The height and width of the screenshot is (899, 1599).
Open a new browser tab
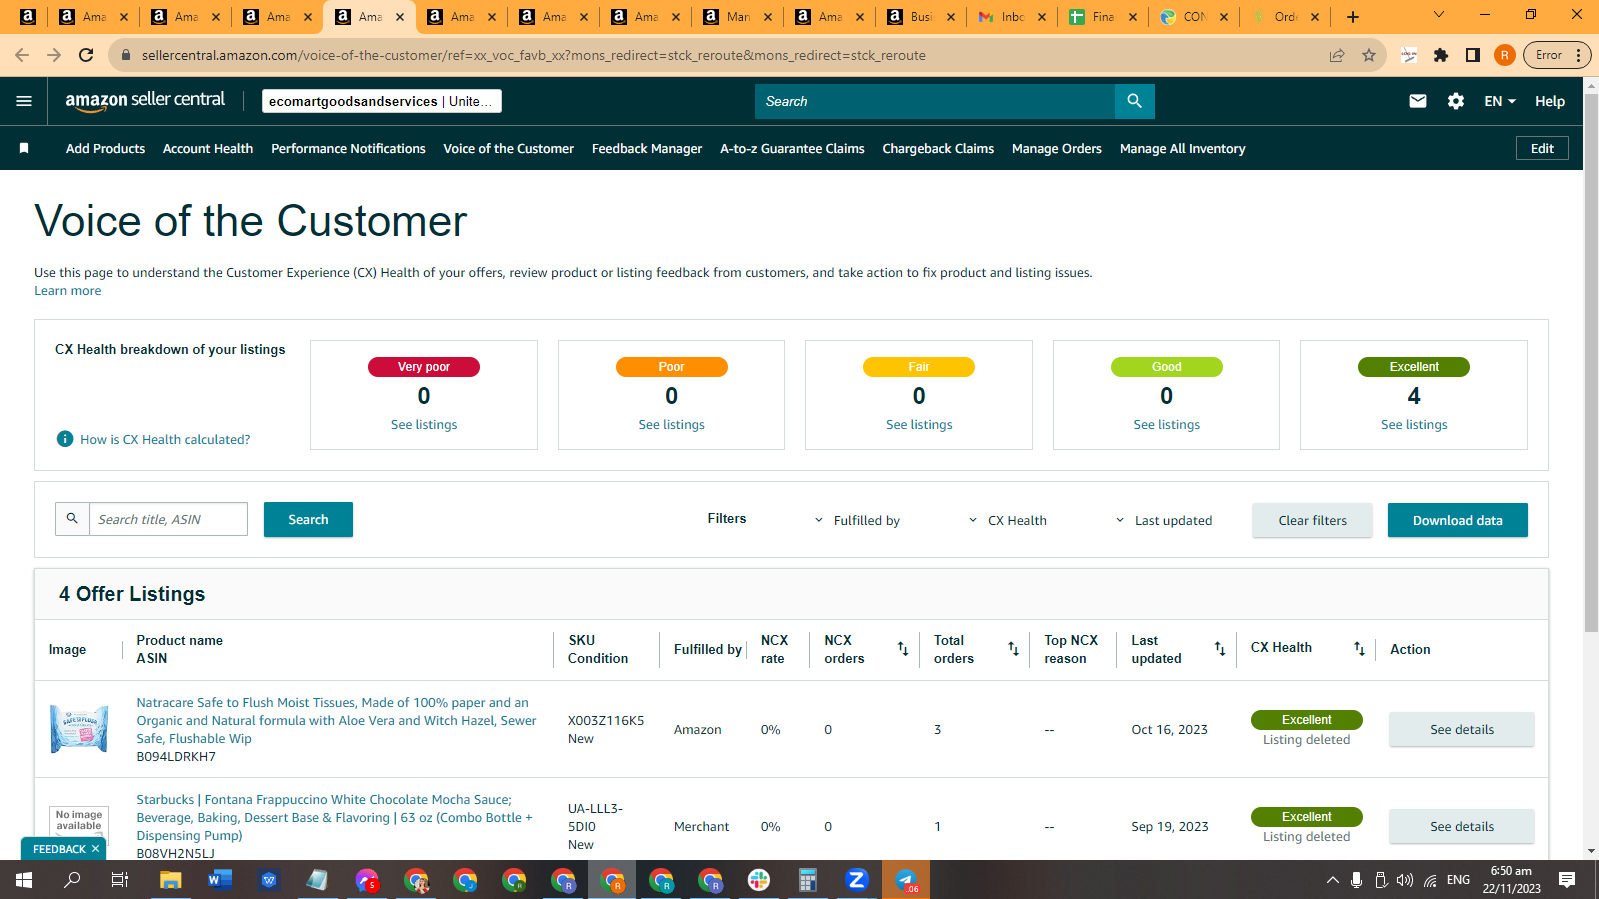pyautogui.click(x=1353, y=17)
